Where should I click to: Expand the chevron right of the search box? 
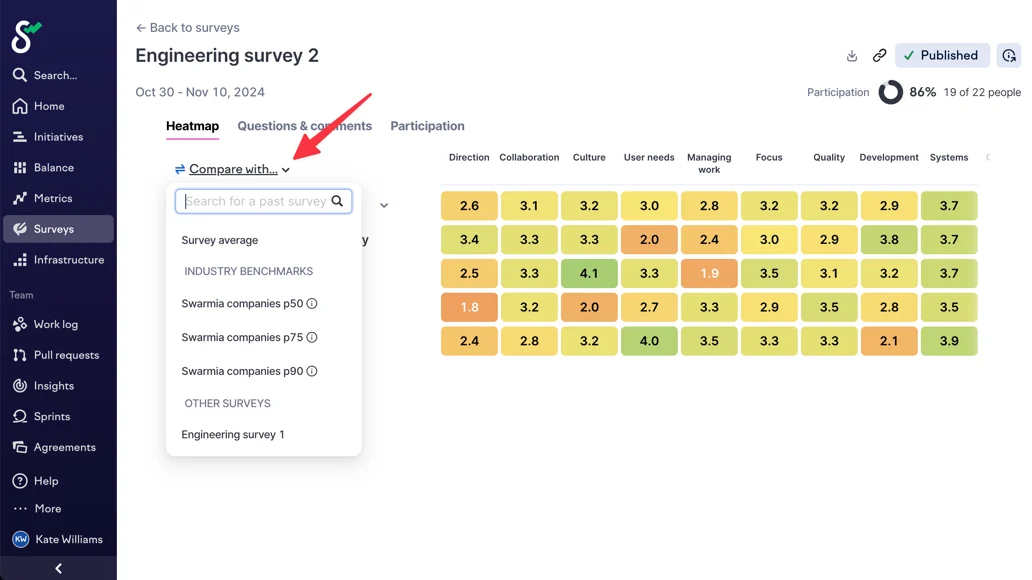click(x=384, y=205)
